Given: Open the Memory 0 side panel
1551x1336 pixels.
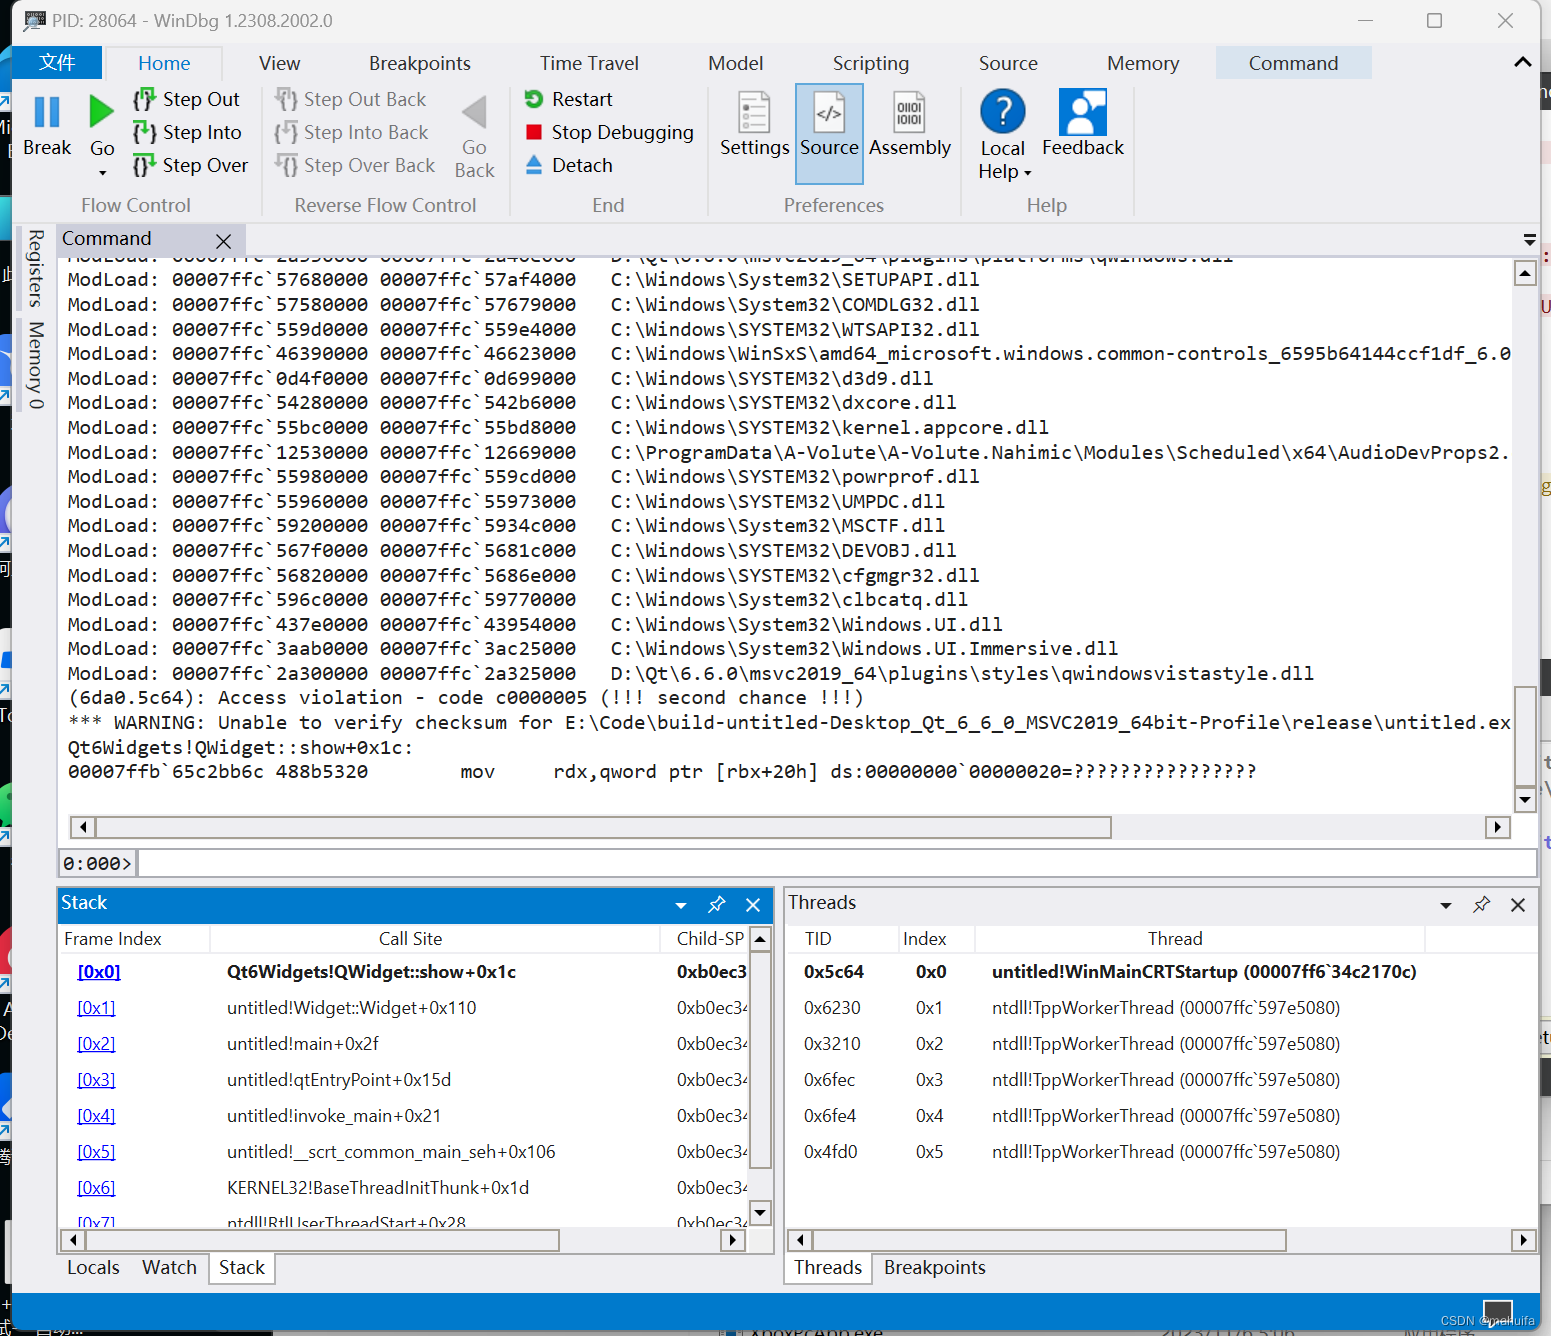Looking at the screenshot, I should click(35, 365).
